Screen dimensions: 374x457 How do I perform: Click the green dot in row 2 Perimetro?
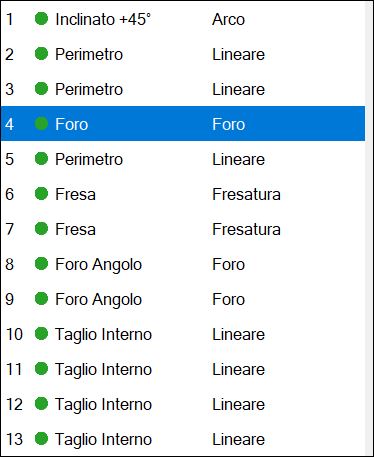[41, 54]
